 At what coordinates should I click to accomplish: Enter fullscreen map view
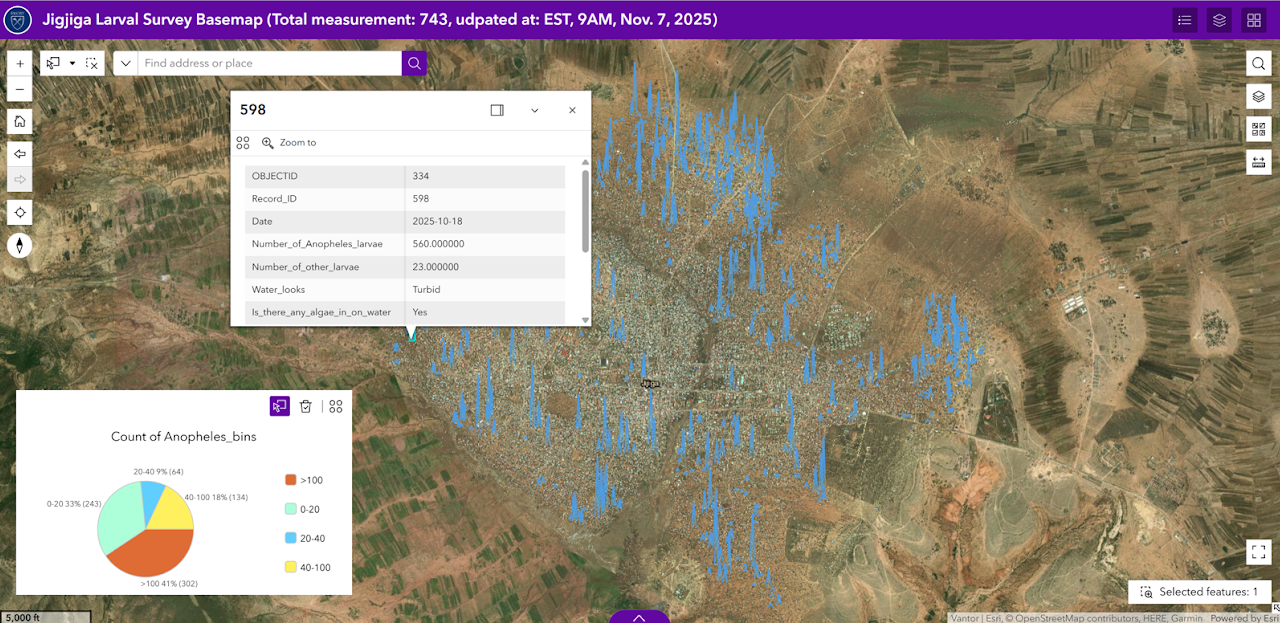tap(1259, 552)
